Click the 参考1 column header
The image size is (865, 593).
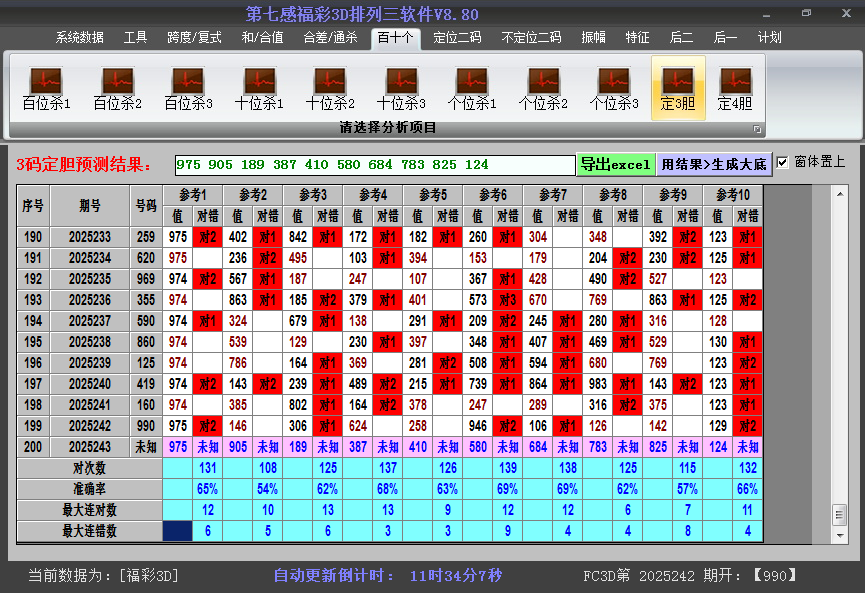click(x=192, y=194)
